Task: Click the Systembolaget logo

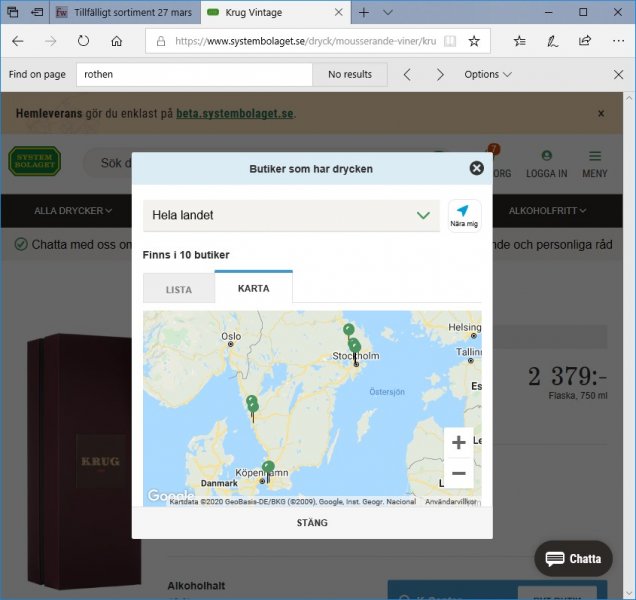Action: click(x=35, y=161)
